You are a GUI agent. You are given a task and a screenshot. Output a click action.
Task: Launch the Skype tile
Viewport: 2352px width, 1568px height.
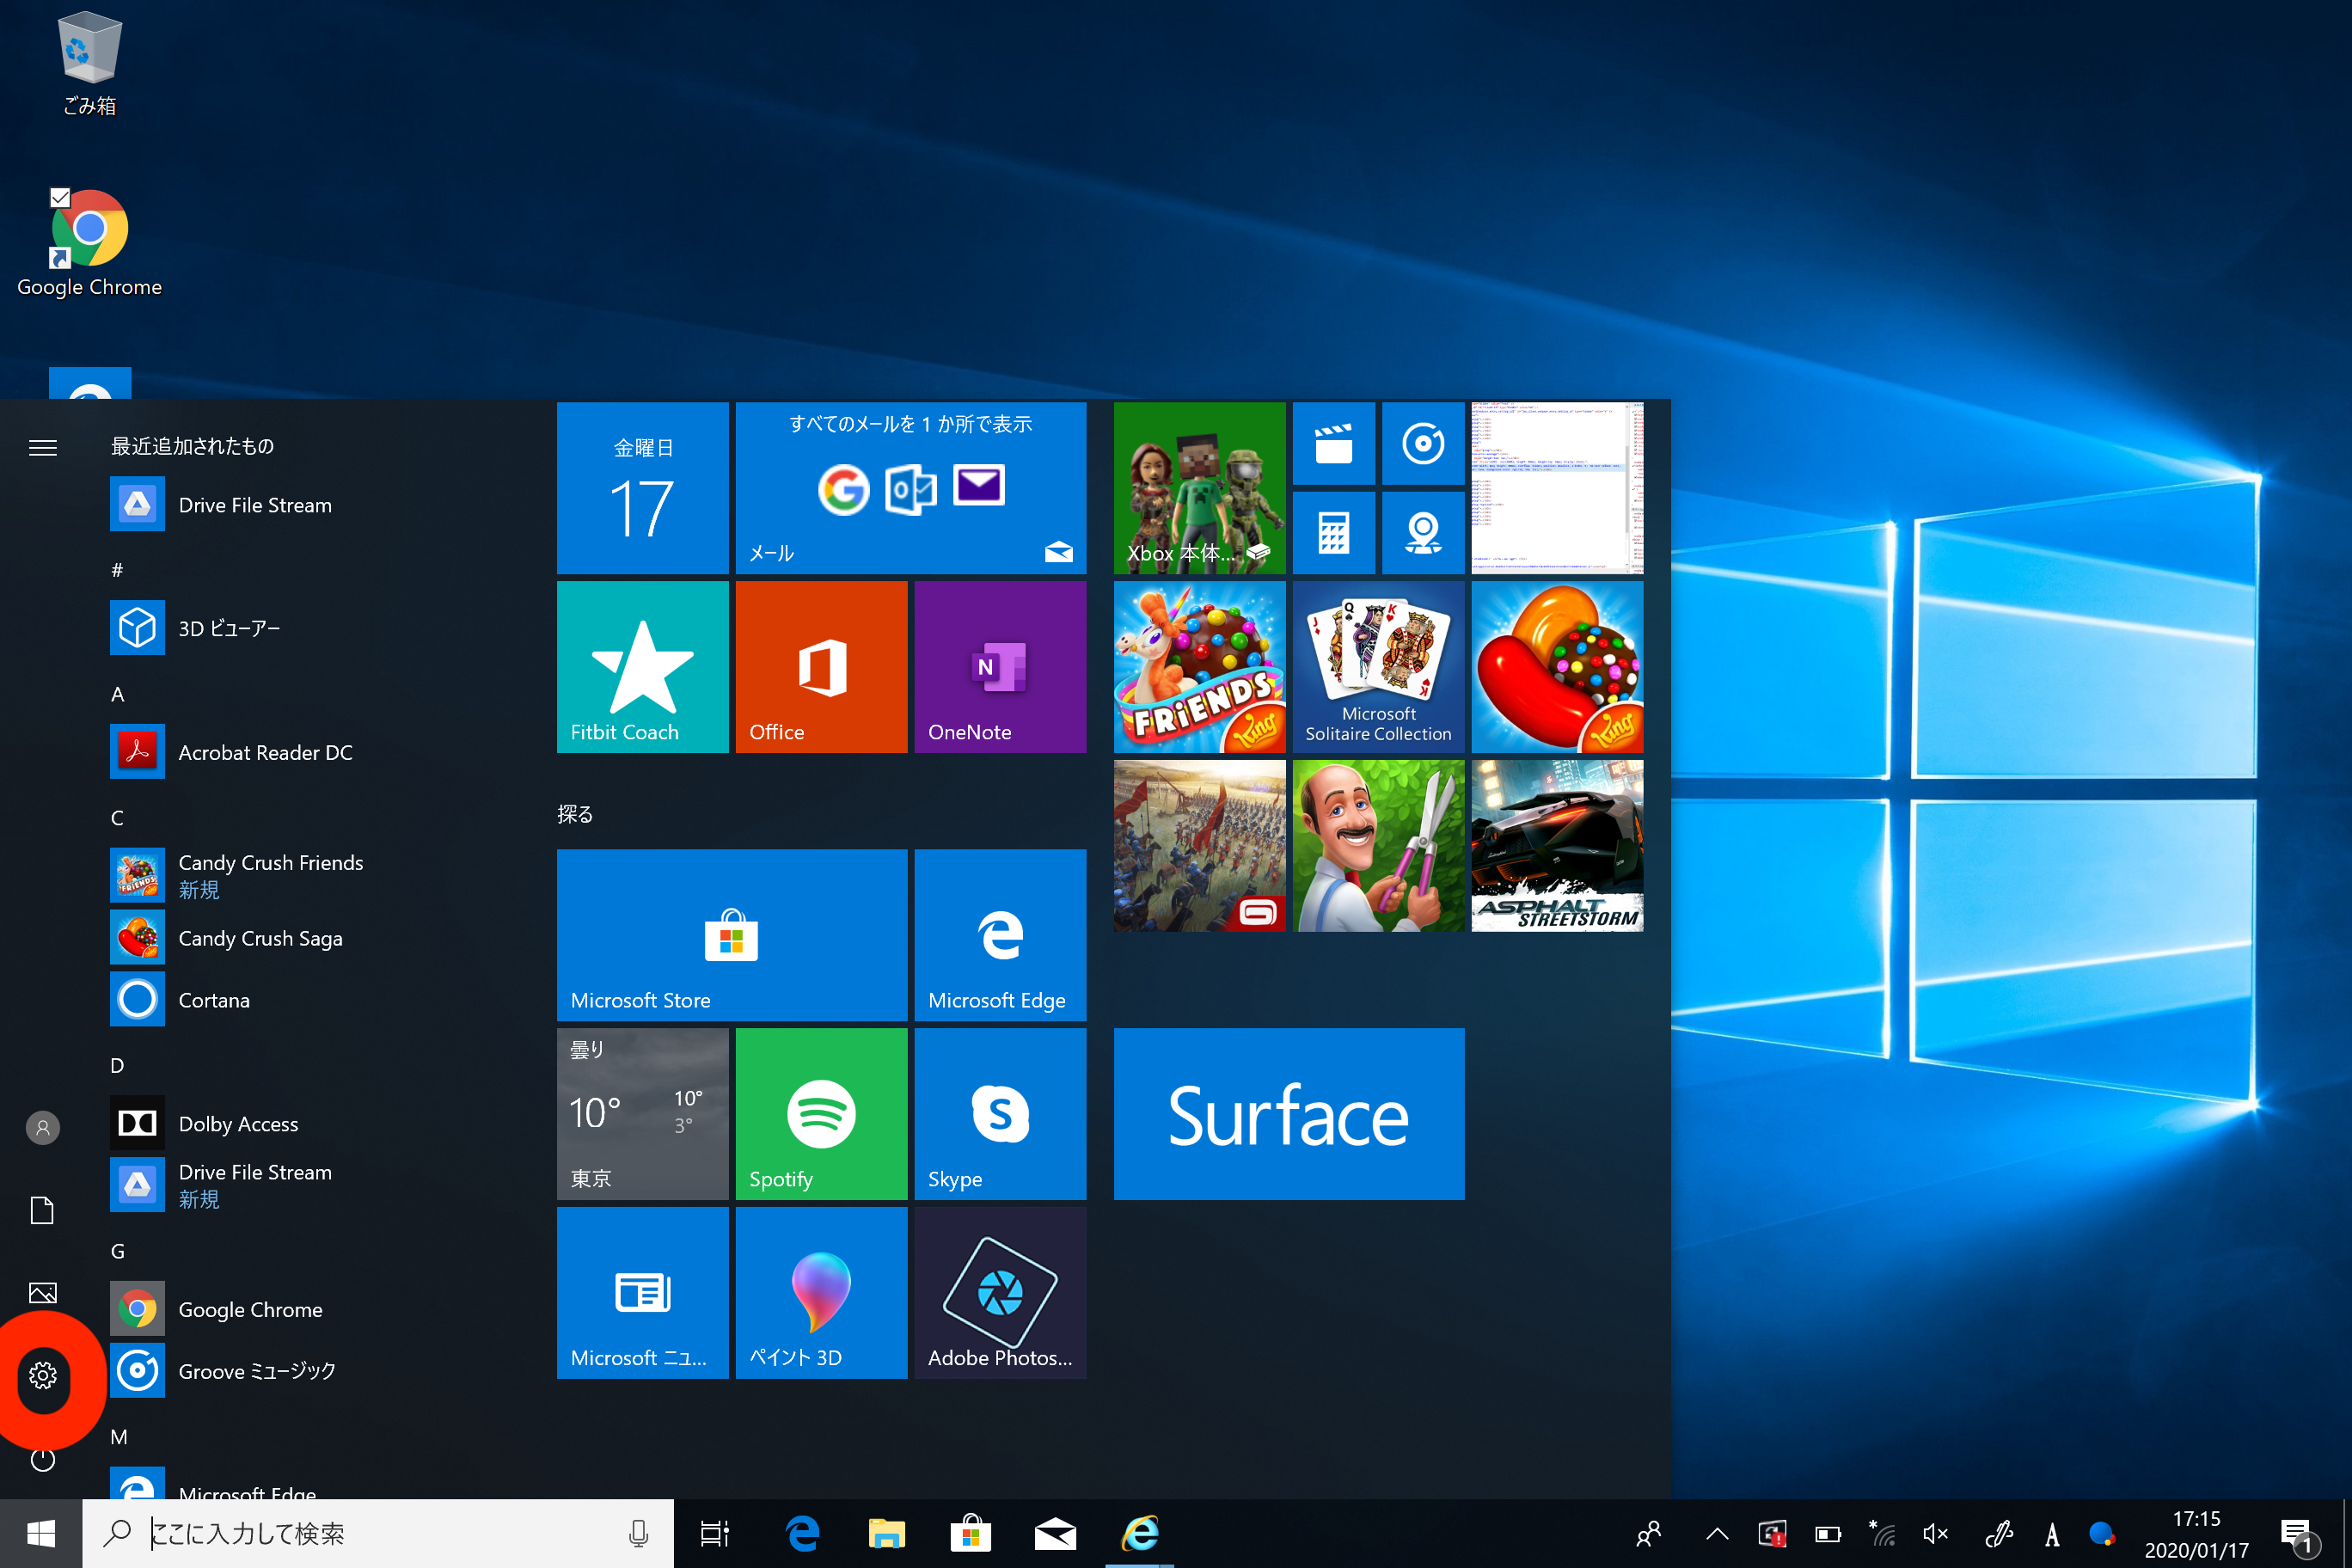click(x=1000, y=1114)
